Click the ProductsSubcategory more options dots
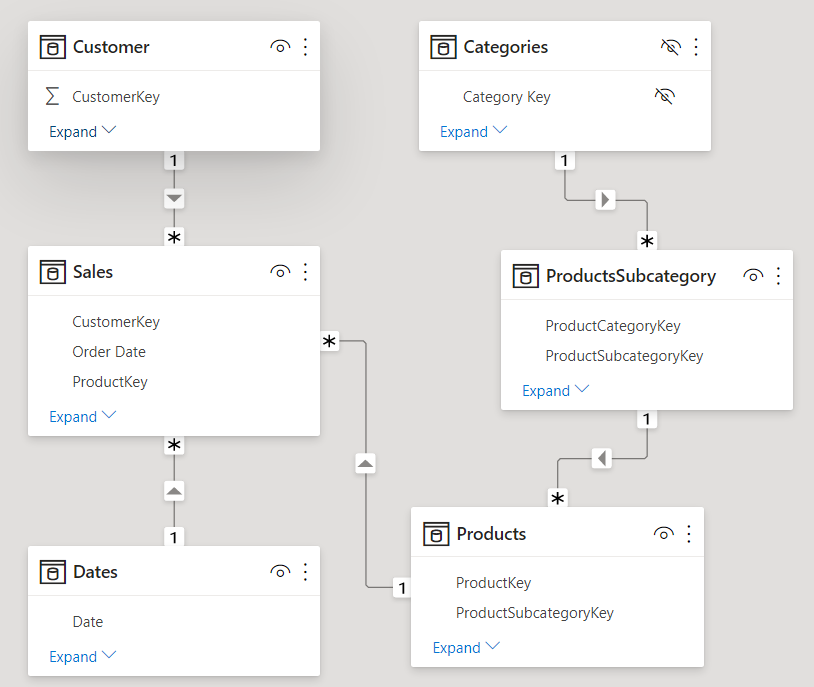This screenshot has width=814, height=687. click(x=779, y=276)
